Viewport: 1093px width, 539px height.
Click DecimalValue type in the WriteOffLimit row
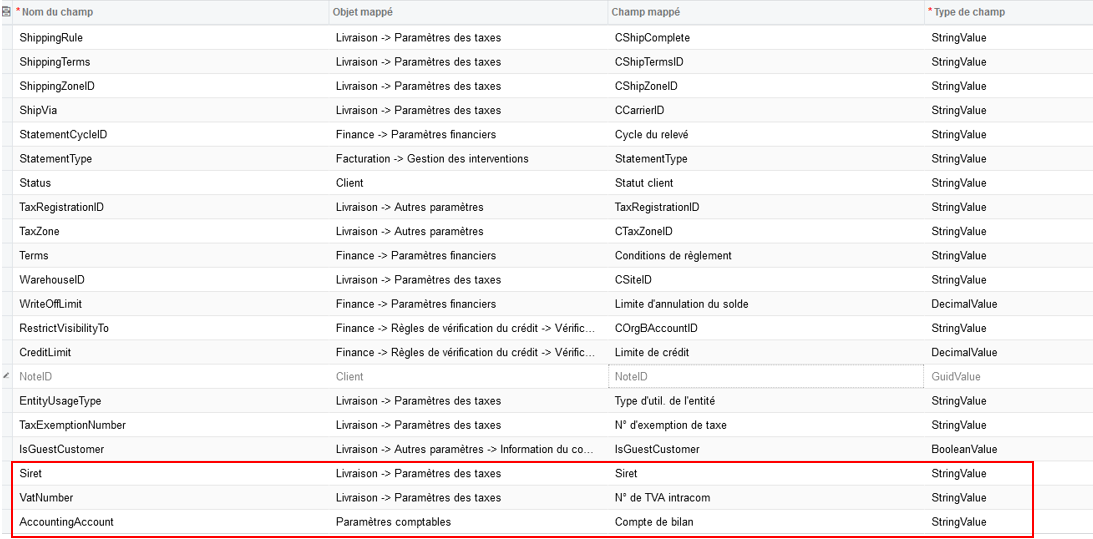point(1009,304)
